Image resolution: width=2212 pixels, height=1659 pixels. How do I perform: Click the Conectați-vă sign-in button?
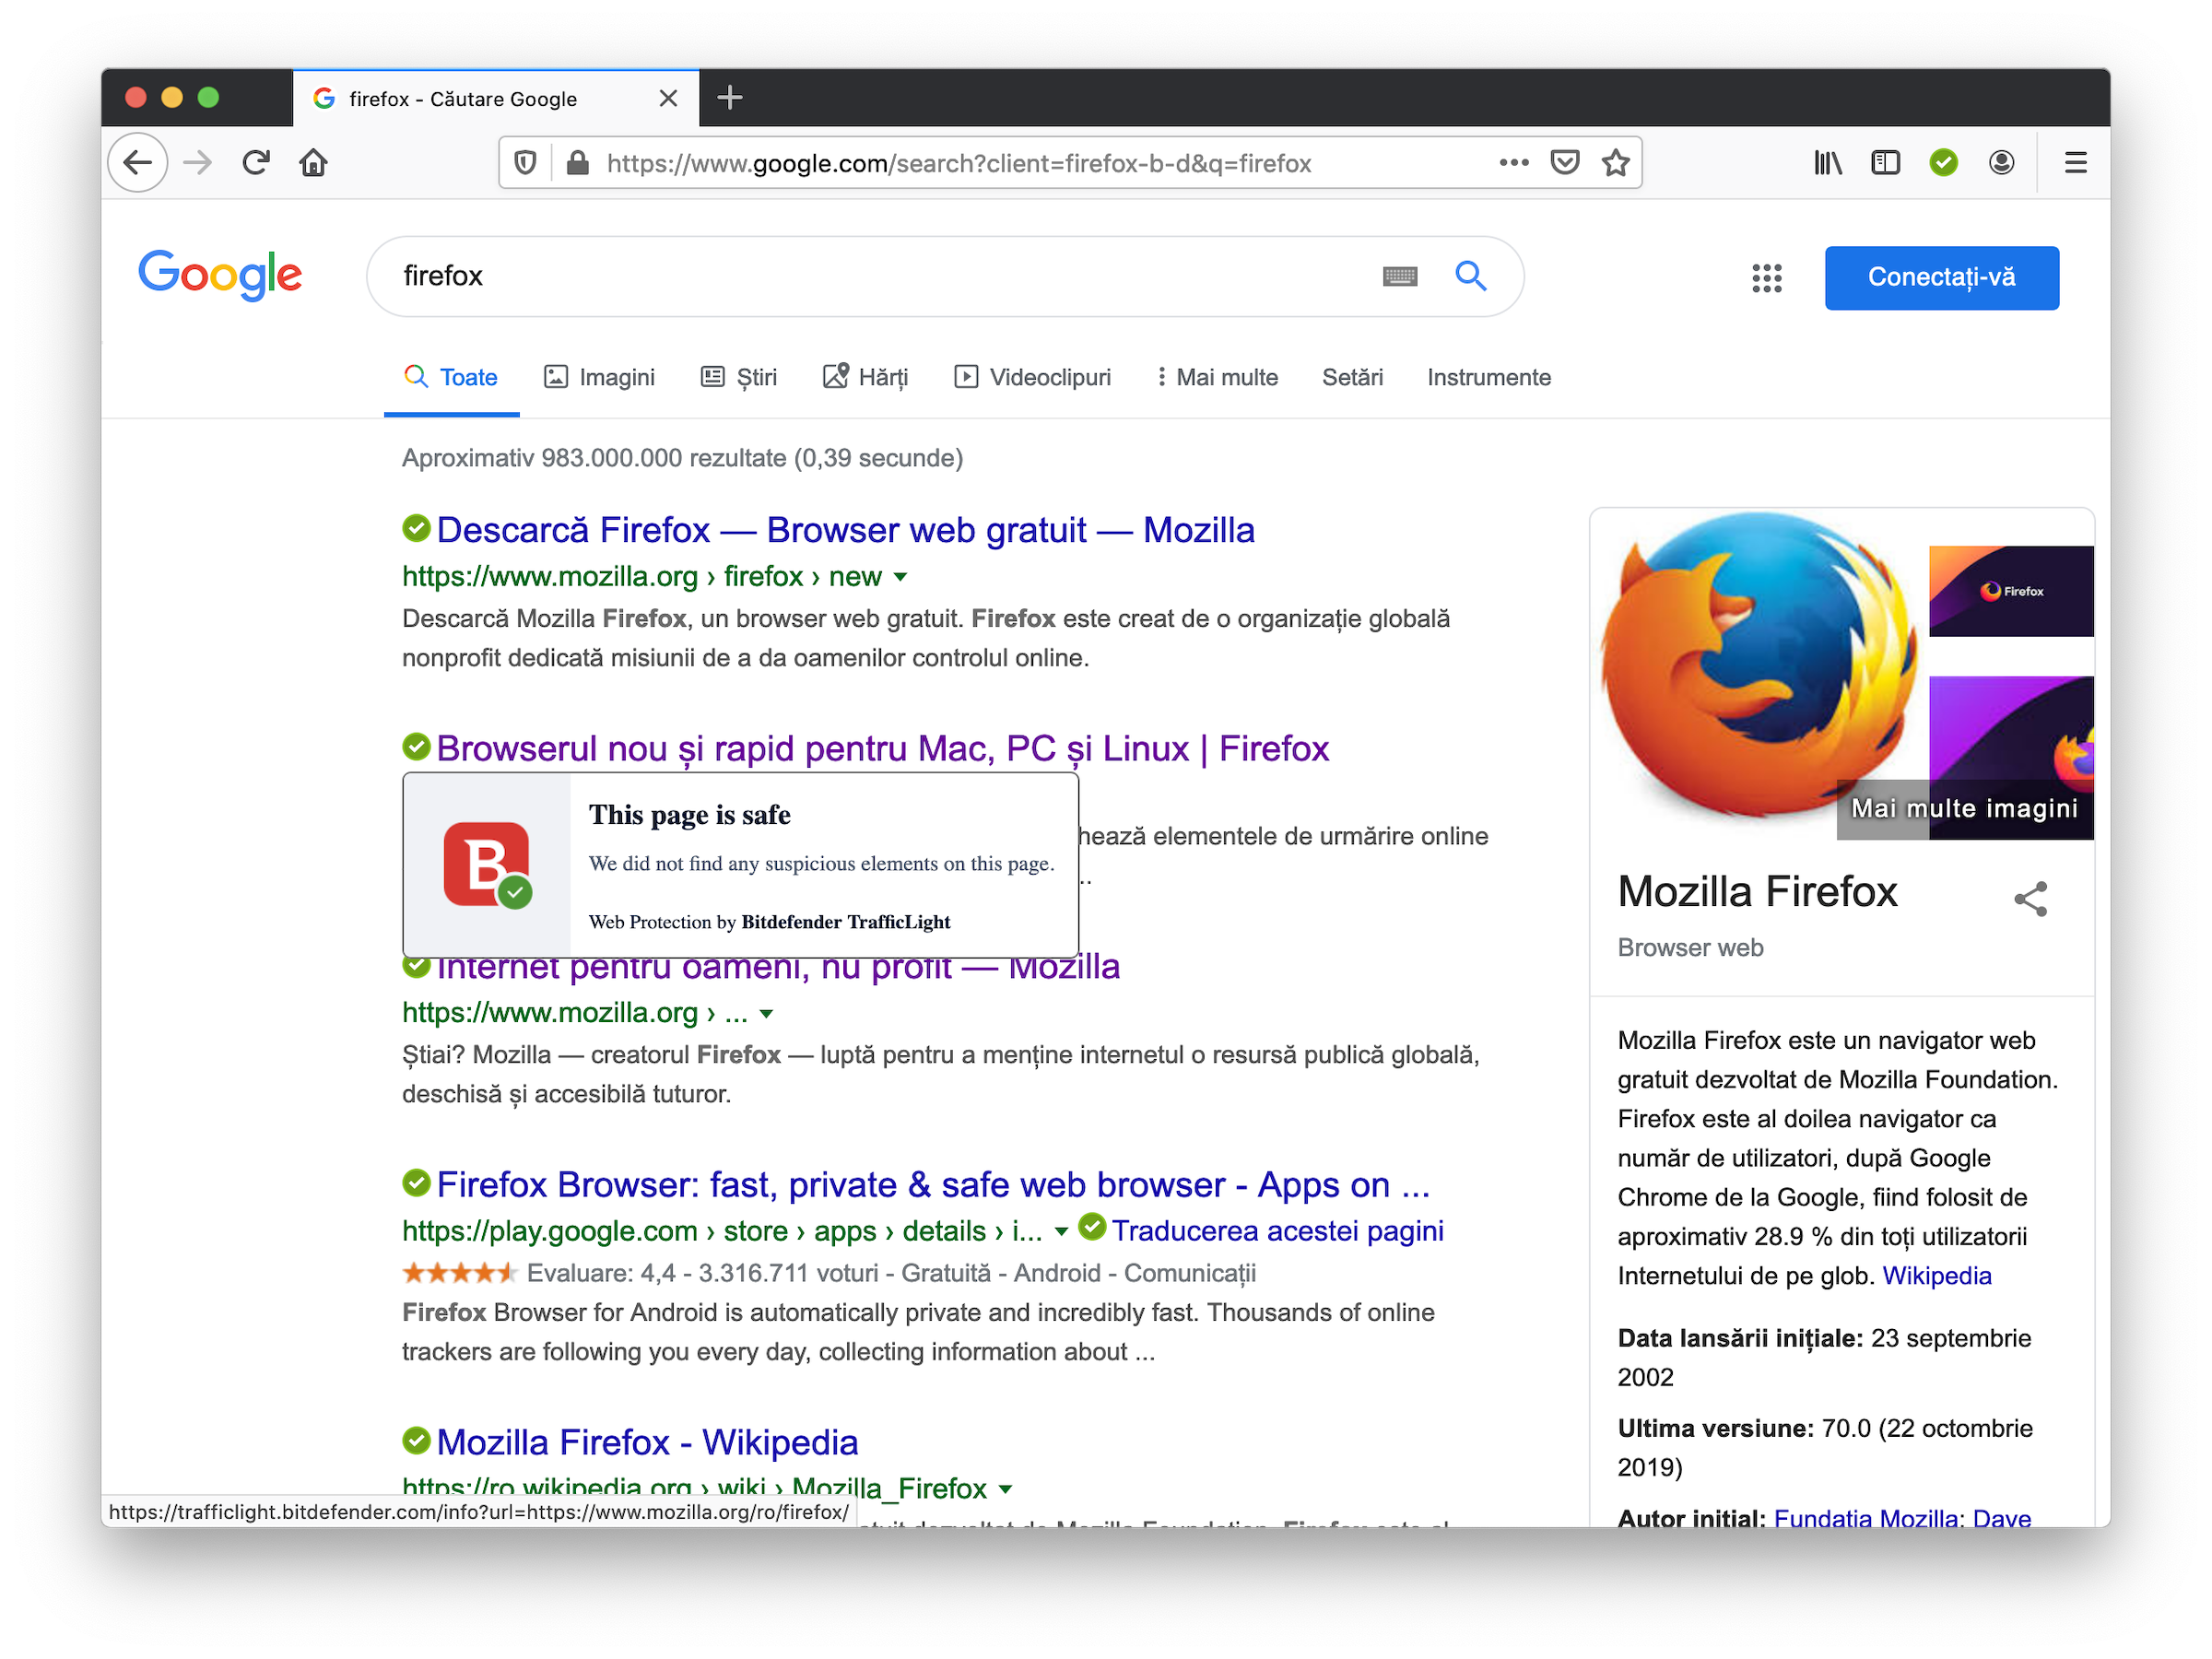point(1941,277)
